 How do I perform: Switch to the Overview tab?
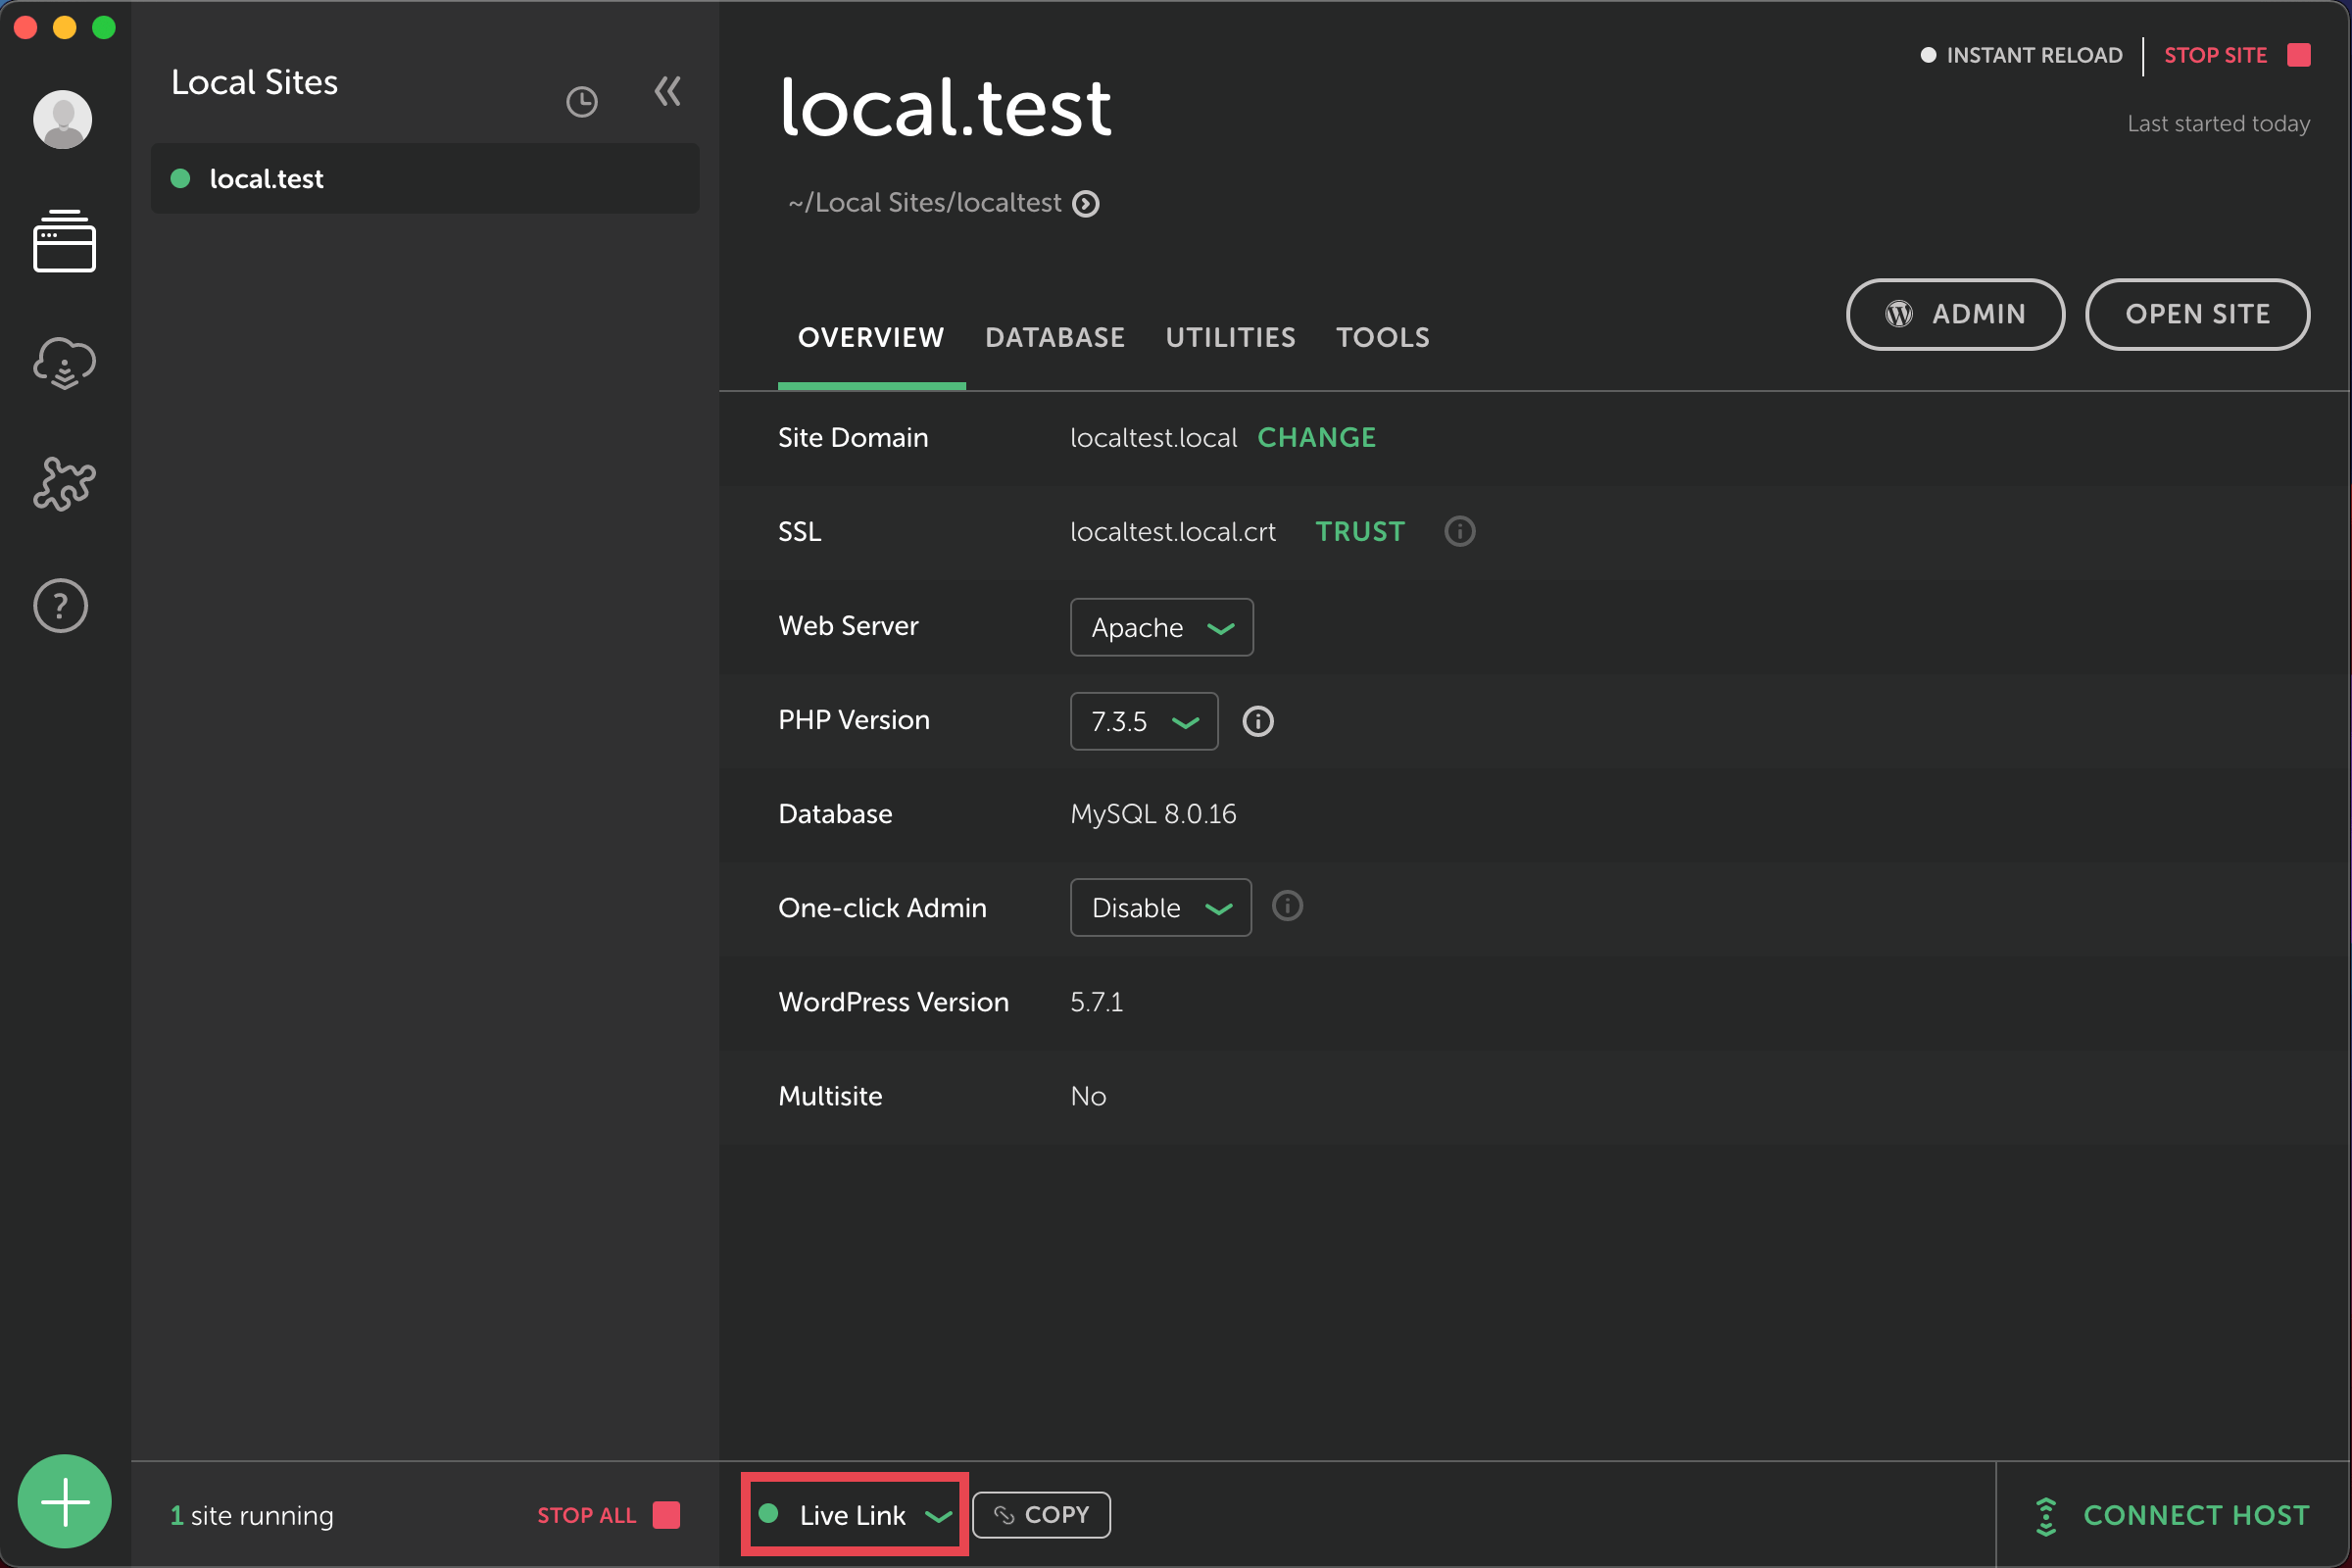(871, 338)
